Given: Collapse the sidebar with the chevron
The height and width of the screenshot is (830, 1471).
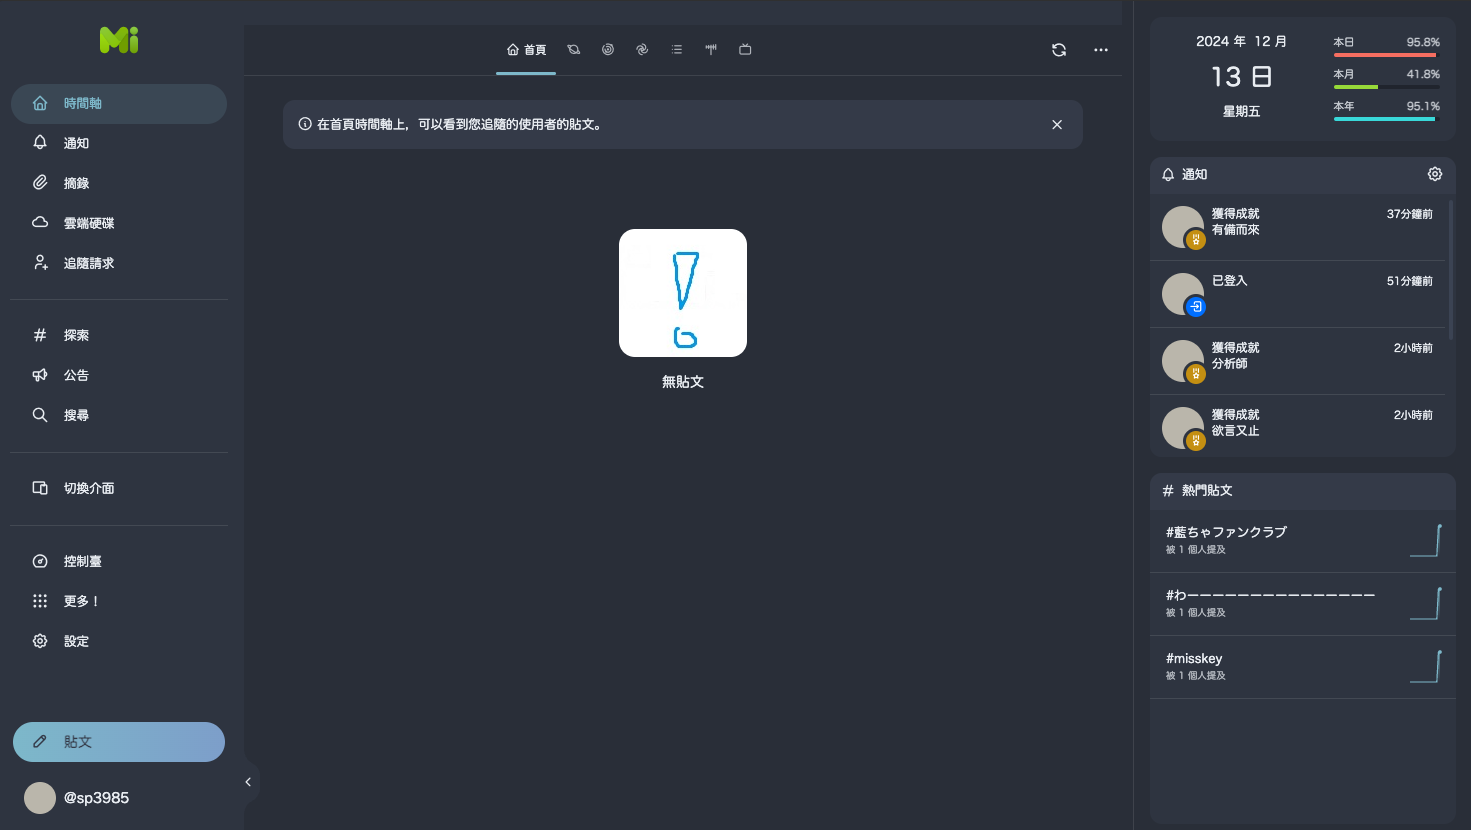Looking at the screenshot, I should tap(248, 782).
